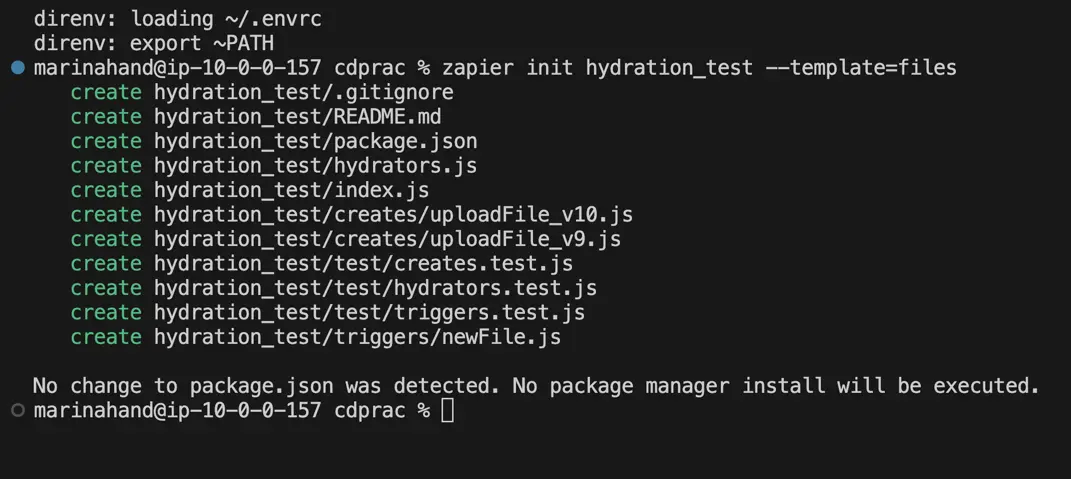Click the --template=files flag

(861, 68)
